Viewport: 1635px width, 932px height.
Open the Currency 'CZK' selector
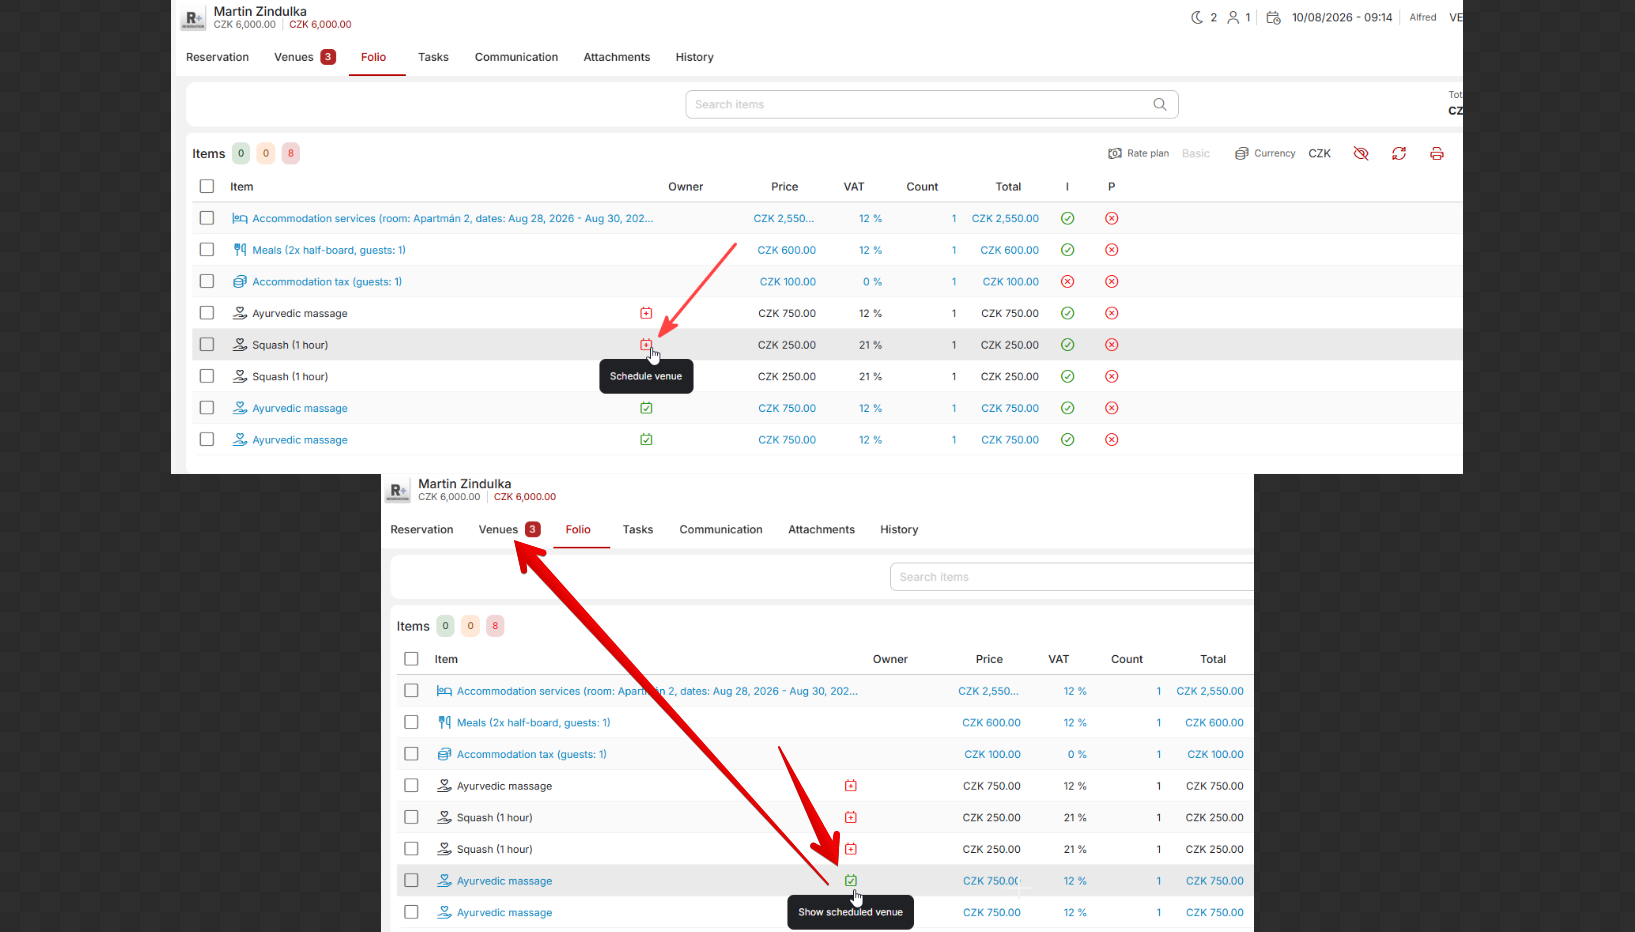(1320, 154)
